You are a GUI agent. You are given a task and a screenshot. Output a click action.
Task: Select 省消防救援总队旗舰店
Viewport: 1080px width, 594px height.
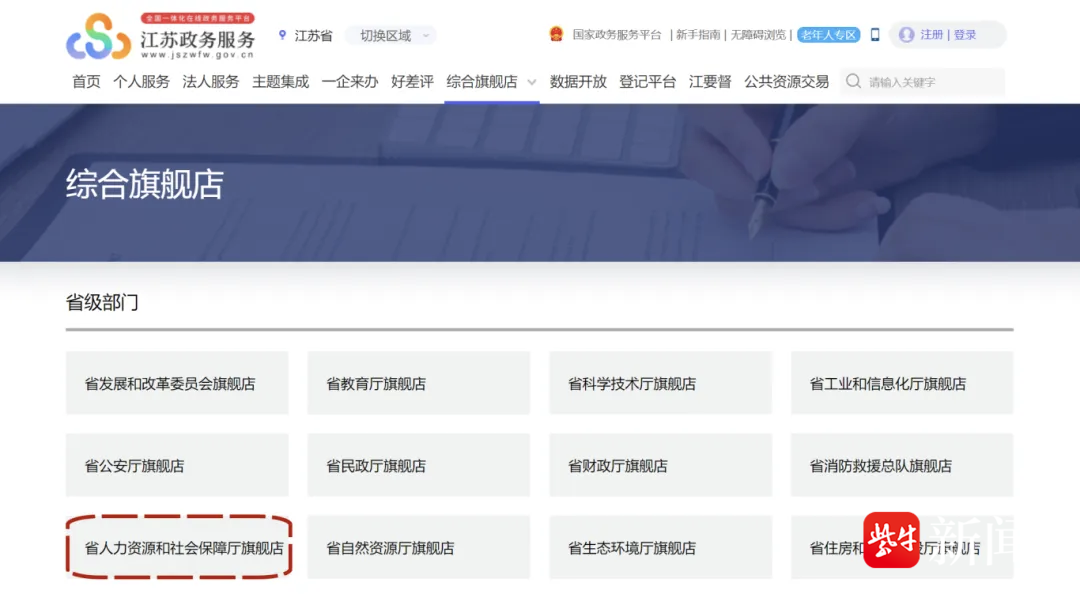tap(901, 465)
